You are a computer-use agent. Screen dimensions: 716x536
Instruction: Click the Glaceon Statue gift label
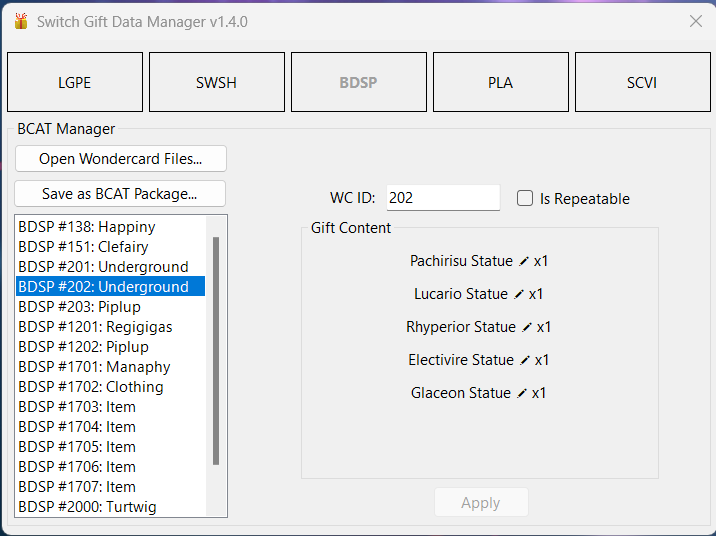(461, 393)
